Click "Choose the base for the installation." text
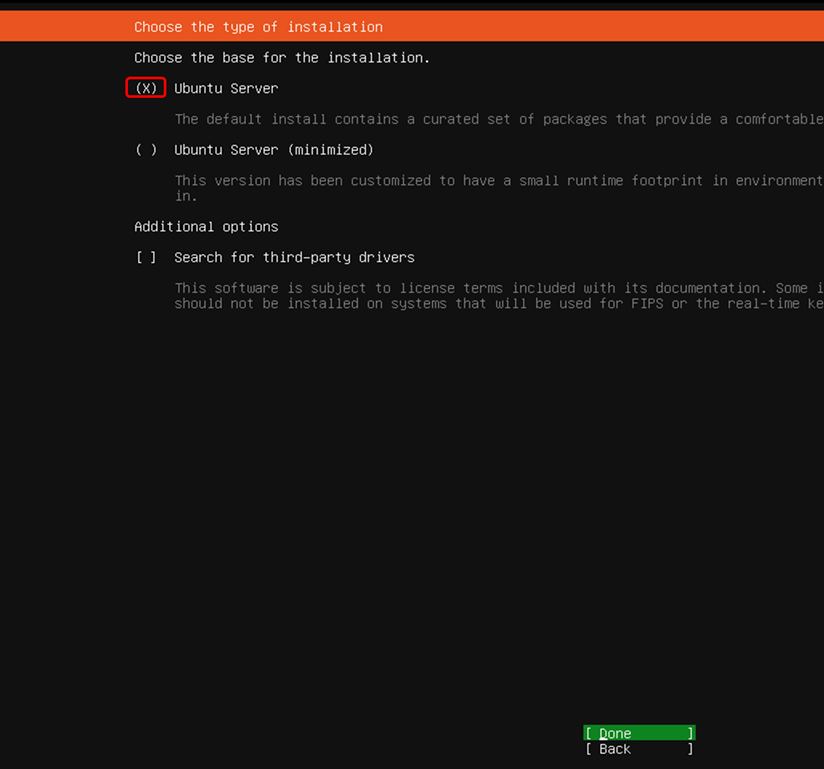 click(282, 57)
